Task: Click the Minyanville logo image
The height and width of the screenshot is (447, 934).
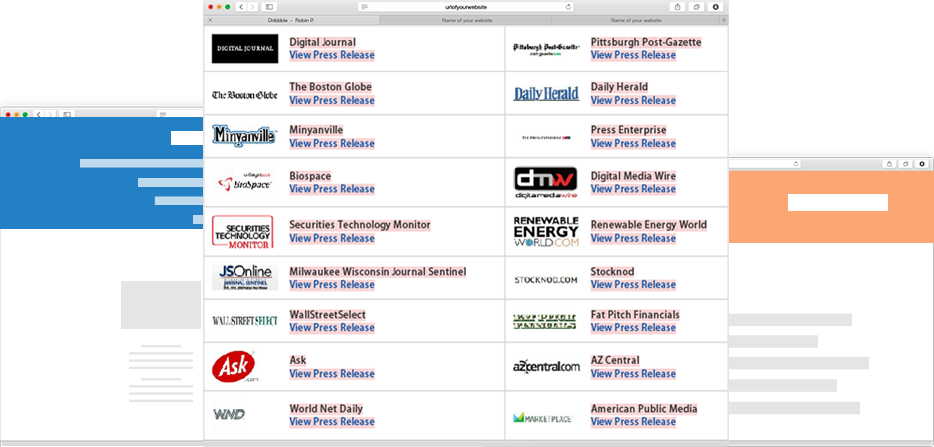Action: (244, 135)
